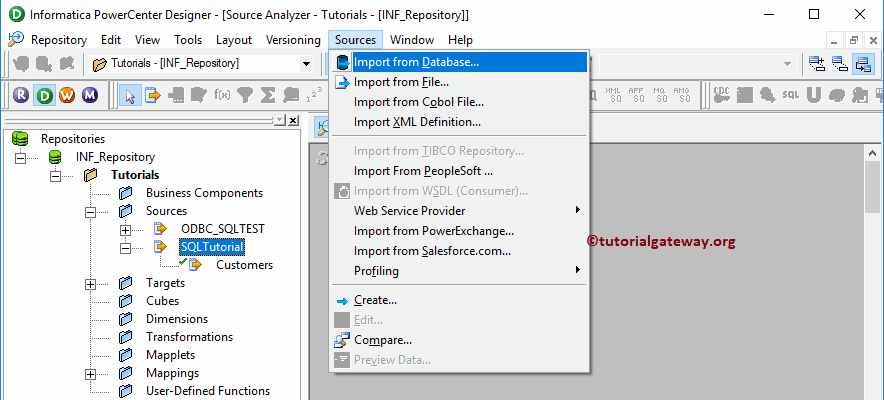Click the f(x) expression transformation icon
The height and width of the screenshot is (400, 884).
pyautogui.click(x=222, y=95)
